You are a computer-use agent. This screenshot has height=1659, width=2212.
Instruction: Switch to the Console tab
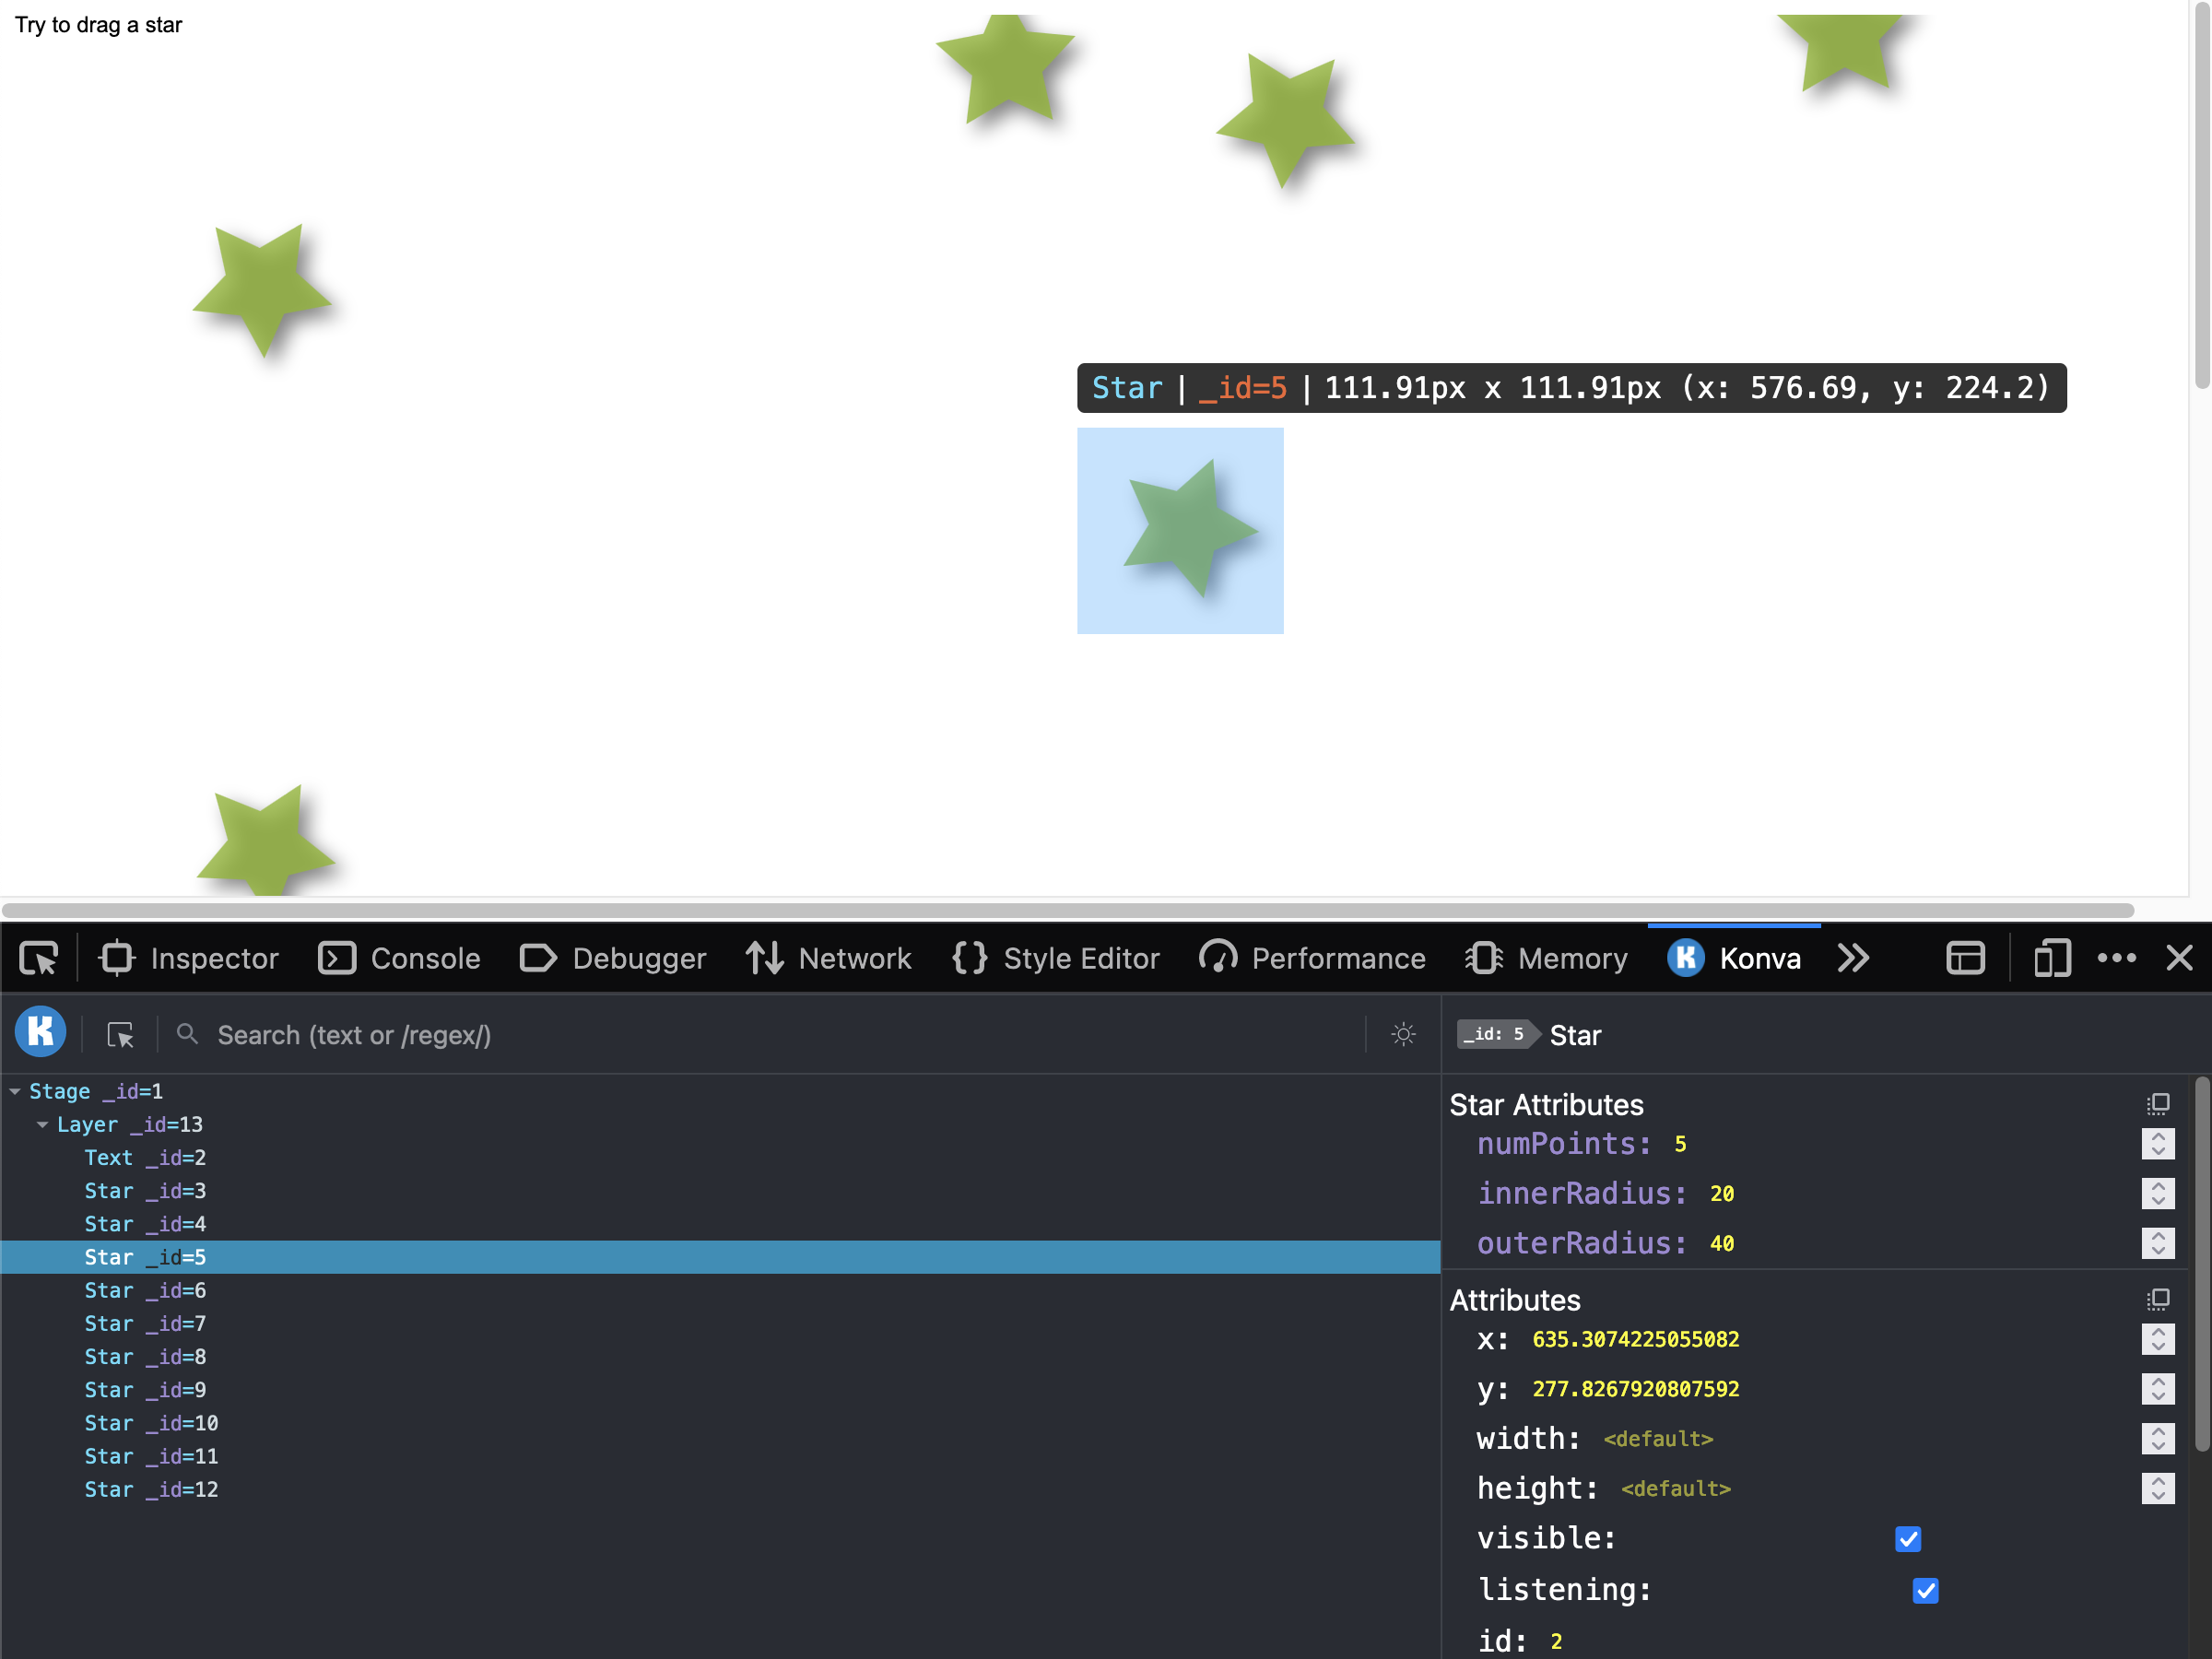point(399,958)
